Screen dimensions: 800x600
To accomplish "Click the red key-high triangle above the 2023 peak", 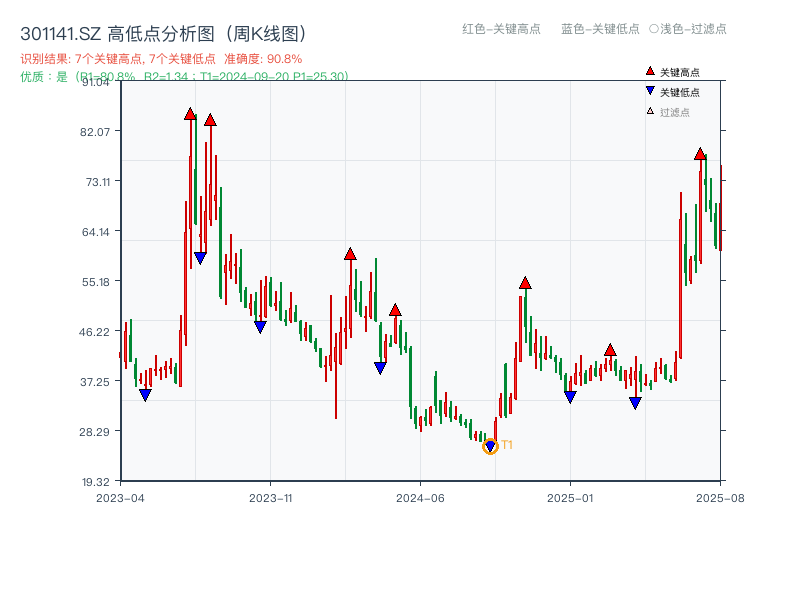I will [190, 115].
